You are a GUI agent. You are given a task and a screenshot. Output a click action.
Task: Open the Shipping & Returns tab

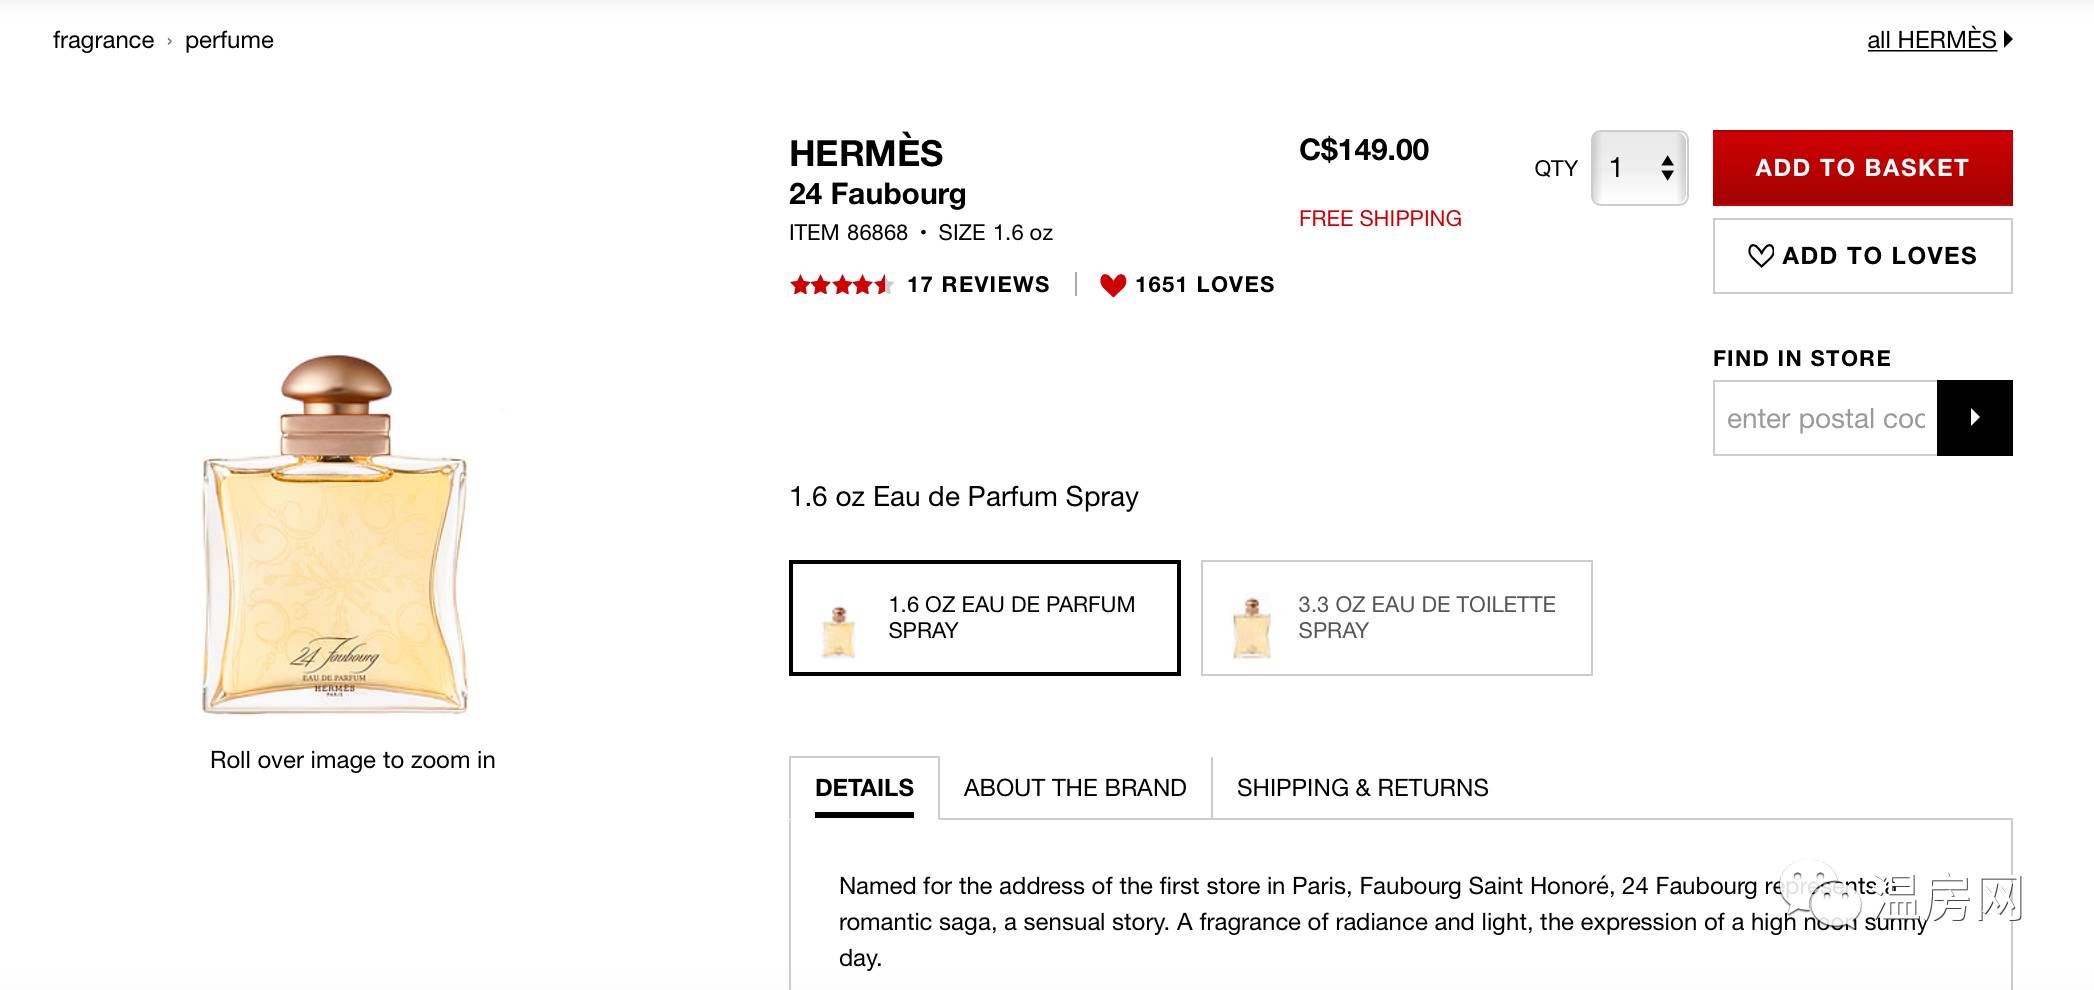1362,788
